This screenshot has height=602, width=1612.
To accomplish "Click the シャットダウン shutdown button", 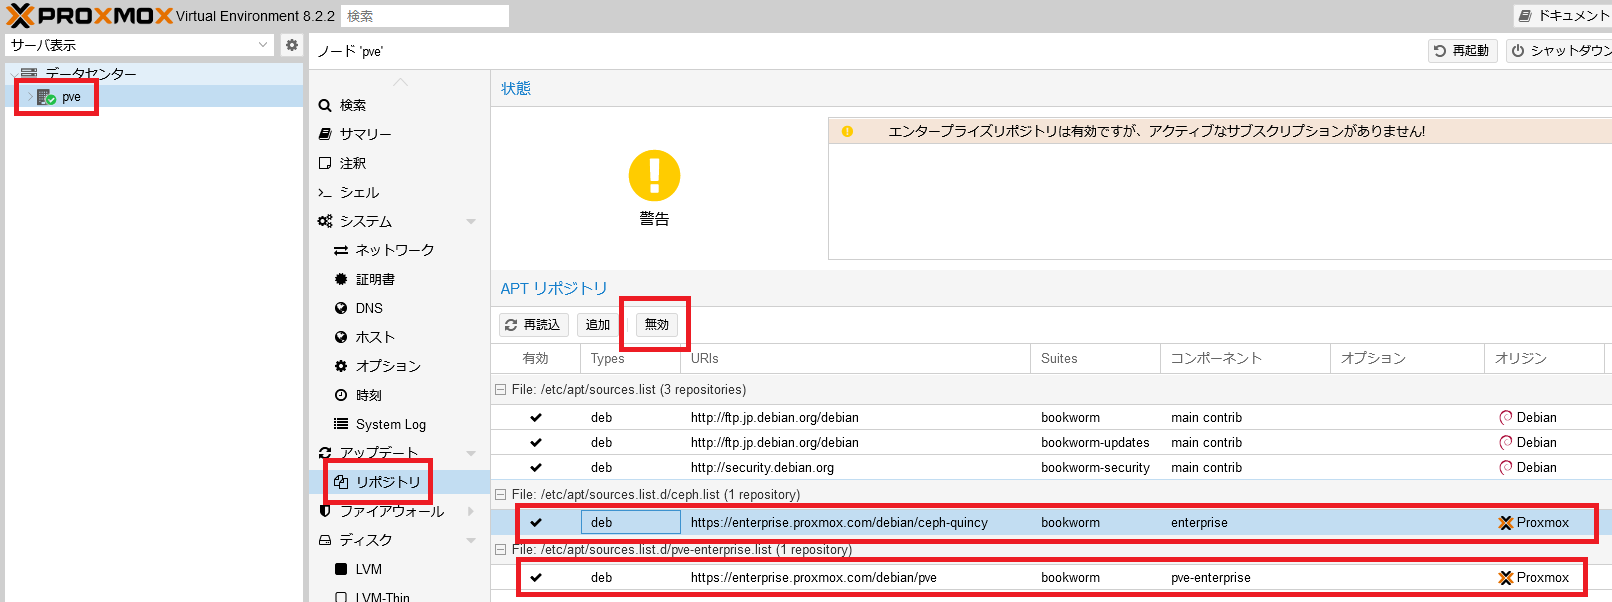I will [x=1560, y=51].
